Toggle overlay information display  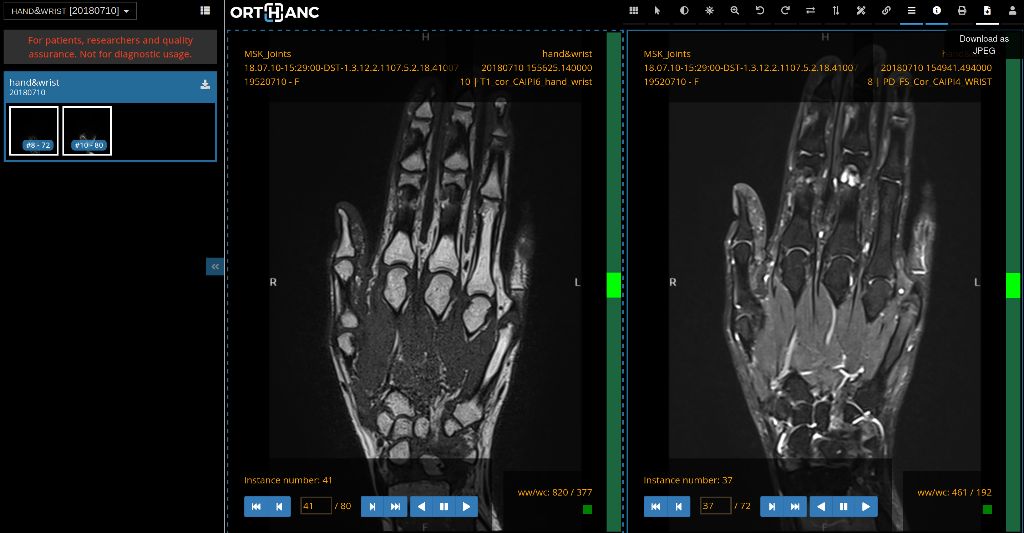936,11
